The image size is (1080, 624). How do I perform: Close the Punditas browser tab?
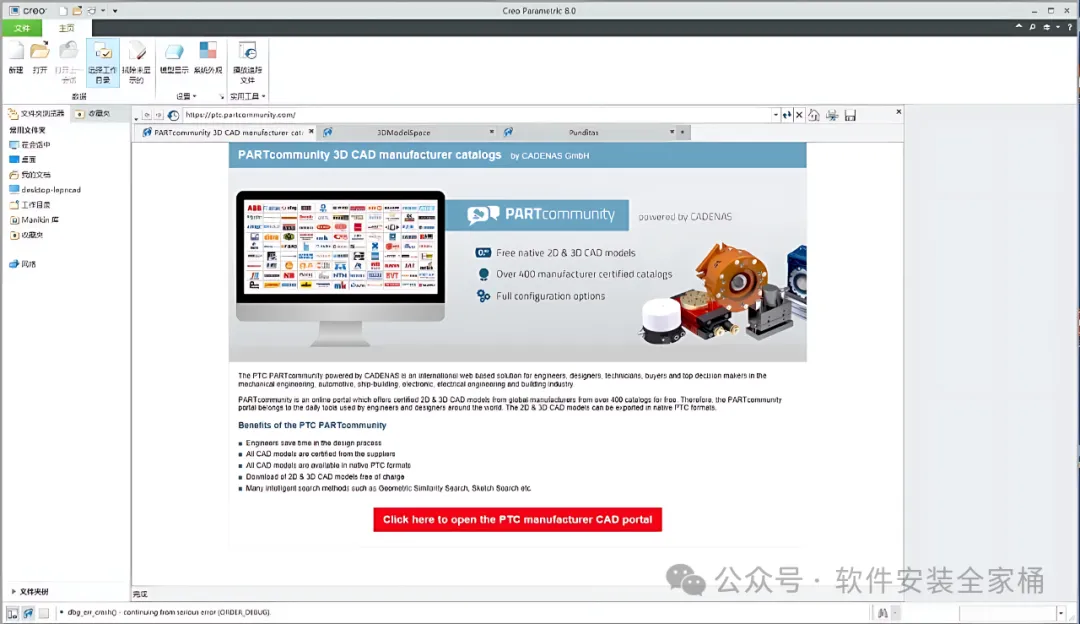[x=672, y=132]
